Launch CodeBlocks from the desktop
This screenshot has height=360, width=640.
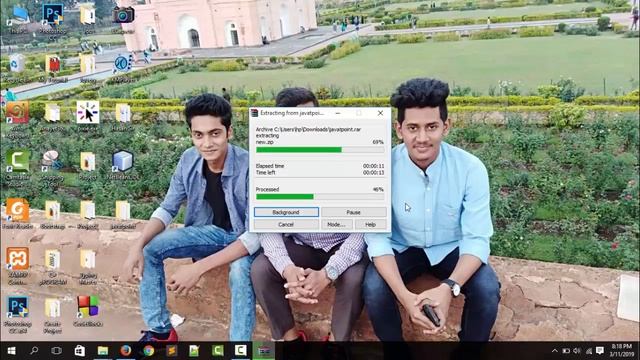tap(88, 310)
